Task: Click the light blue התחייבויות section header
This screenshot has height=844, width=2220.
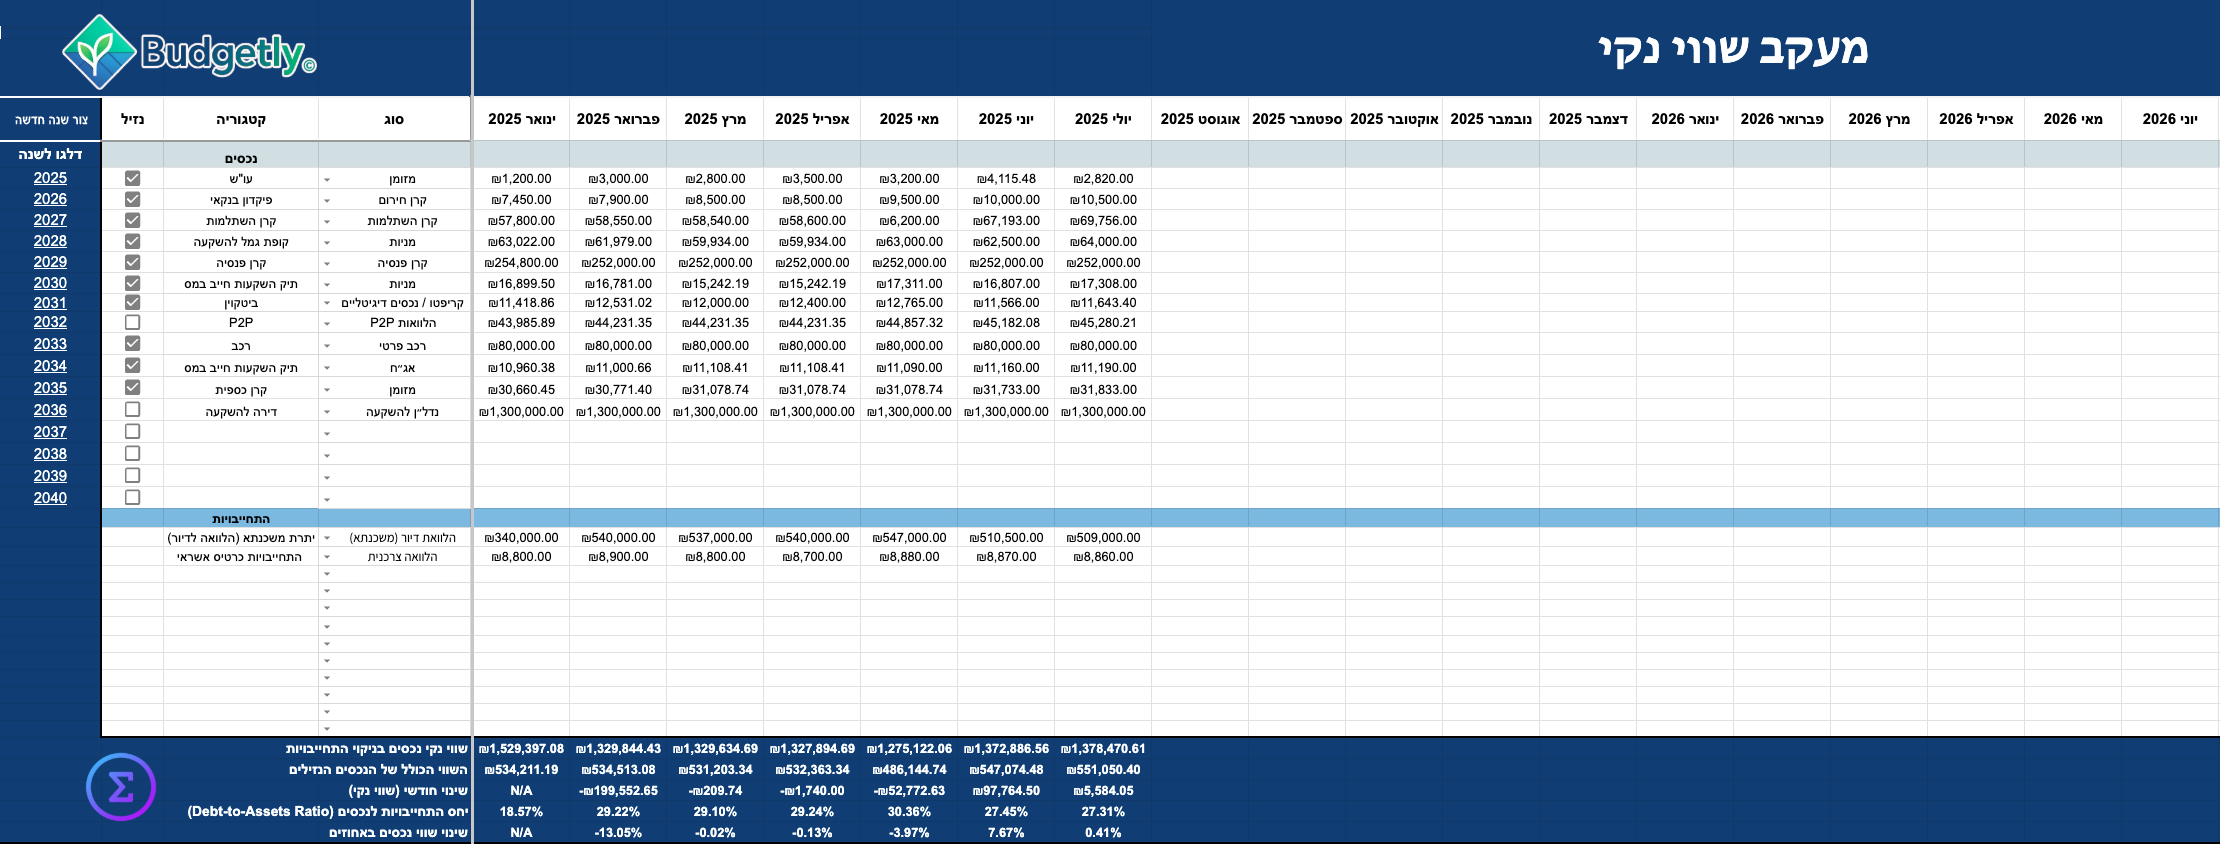Action: (241, 519)
